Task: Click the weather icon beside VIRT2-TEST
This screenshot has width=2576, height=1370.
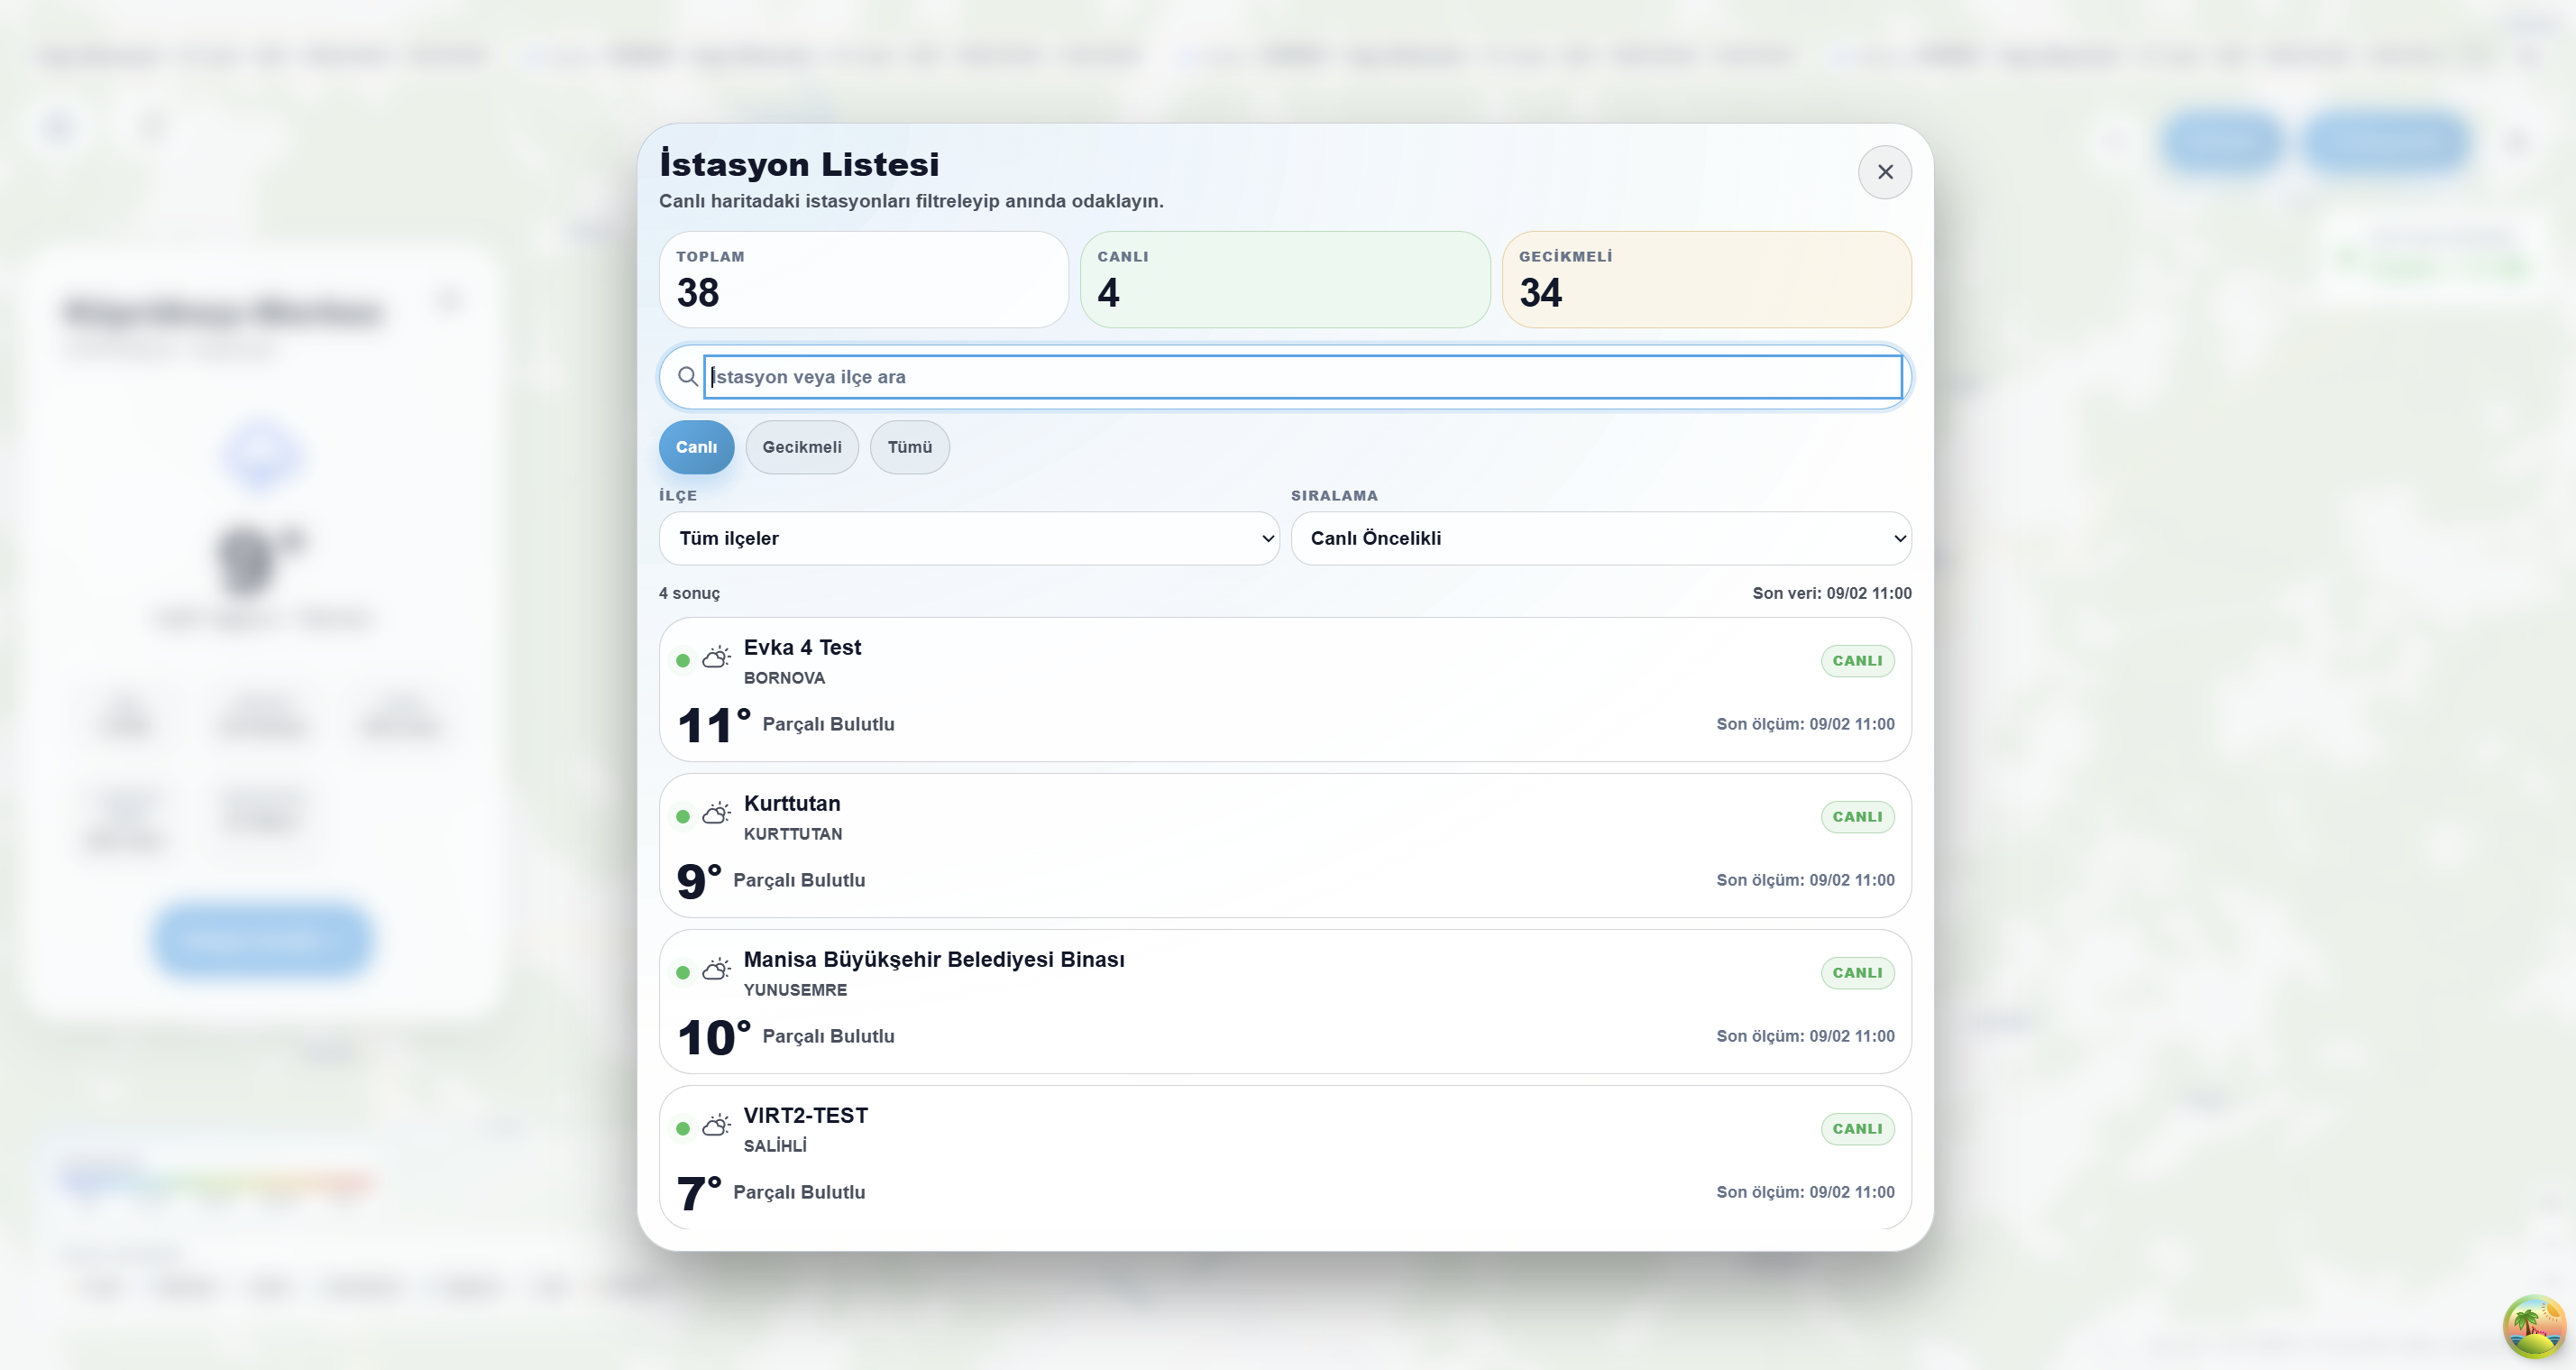Action: (716, 1126)
